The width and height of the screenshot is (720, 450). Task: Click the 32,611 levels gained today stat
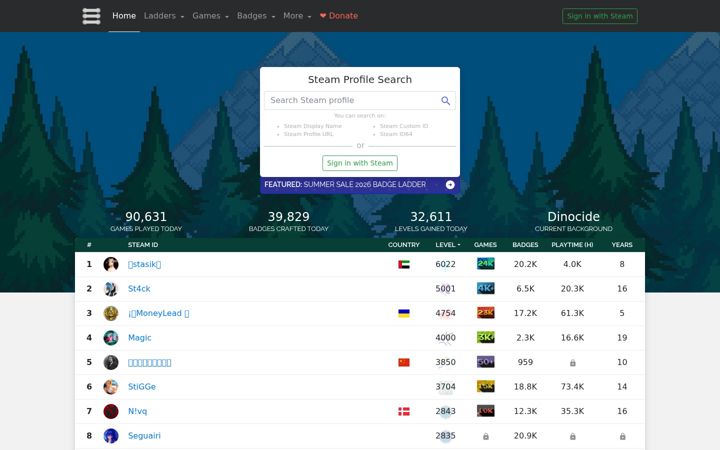(431, 221)
